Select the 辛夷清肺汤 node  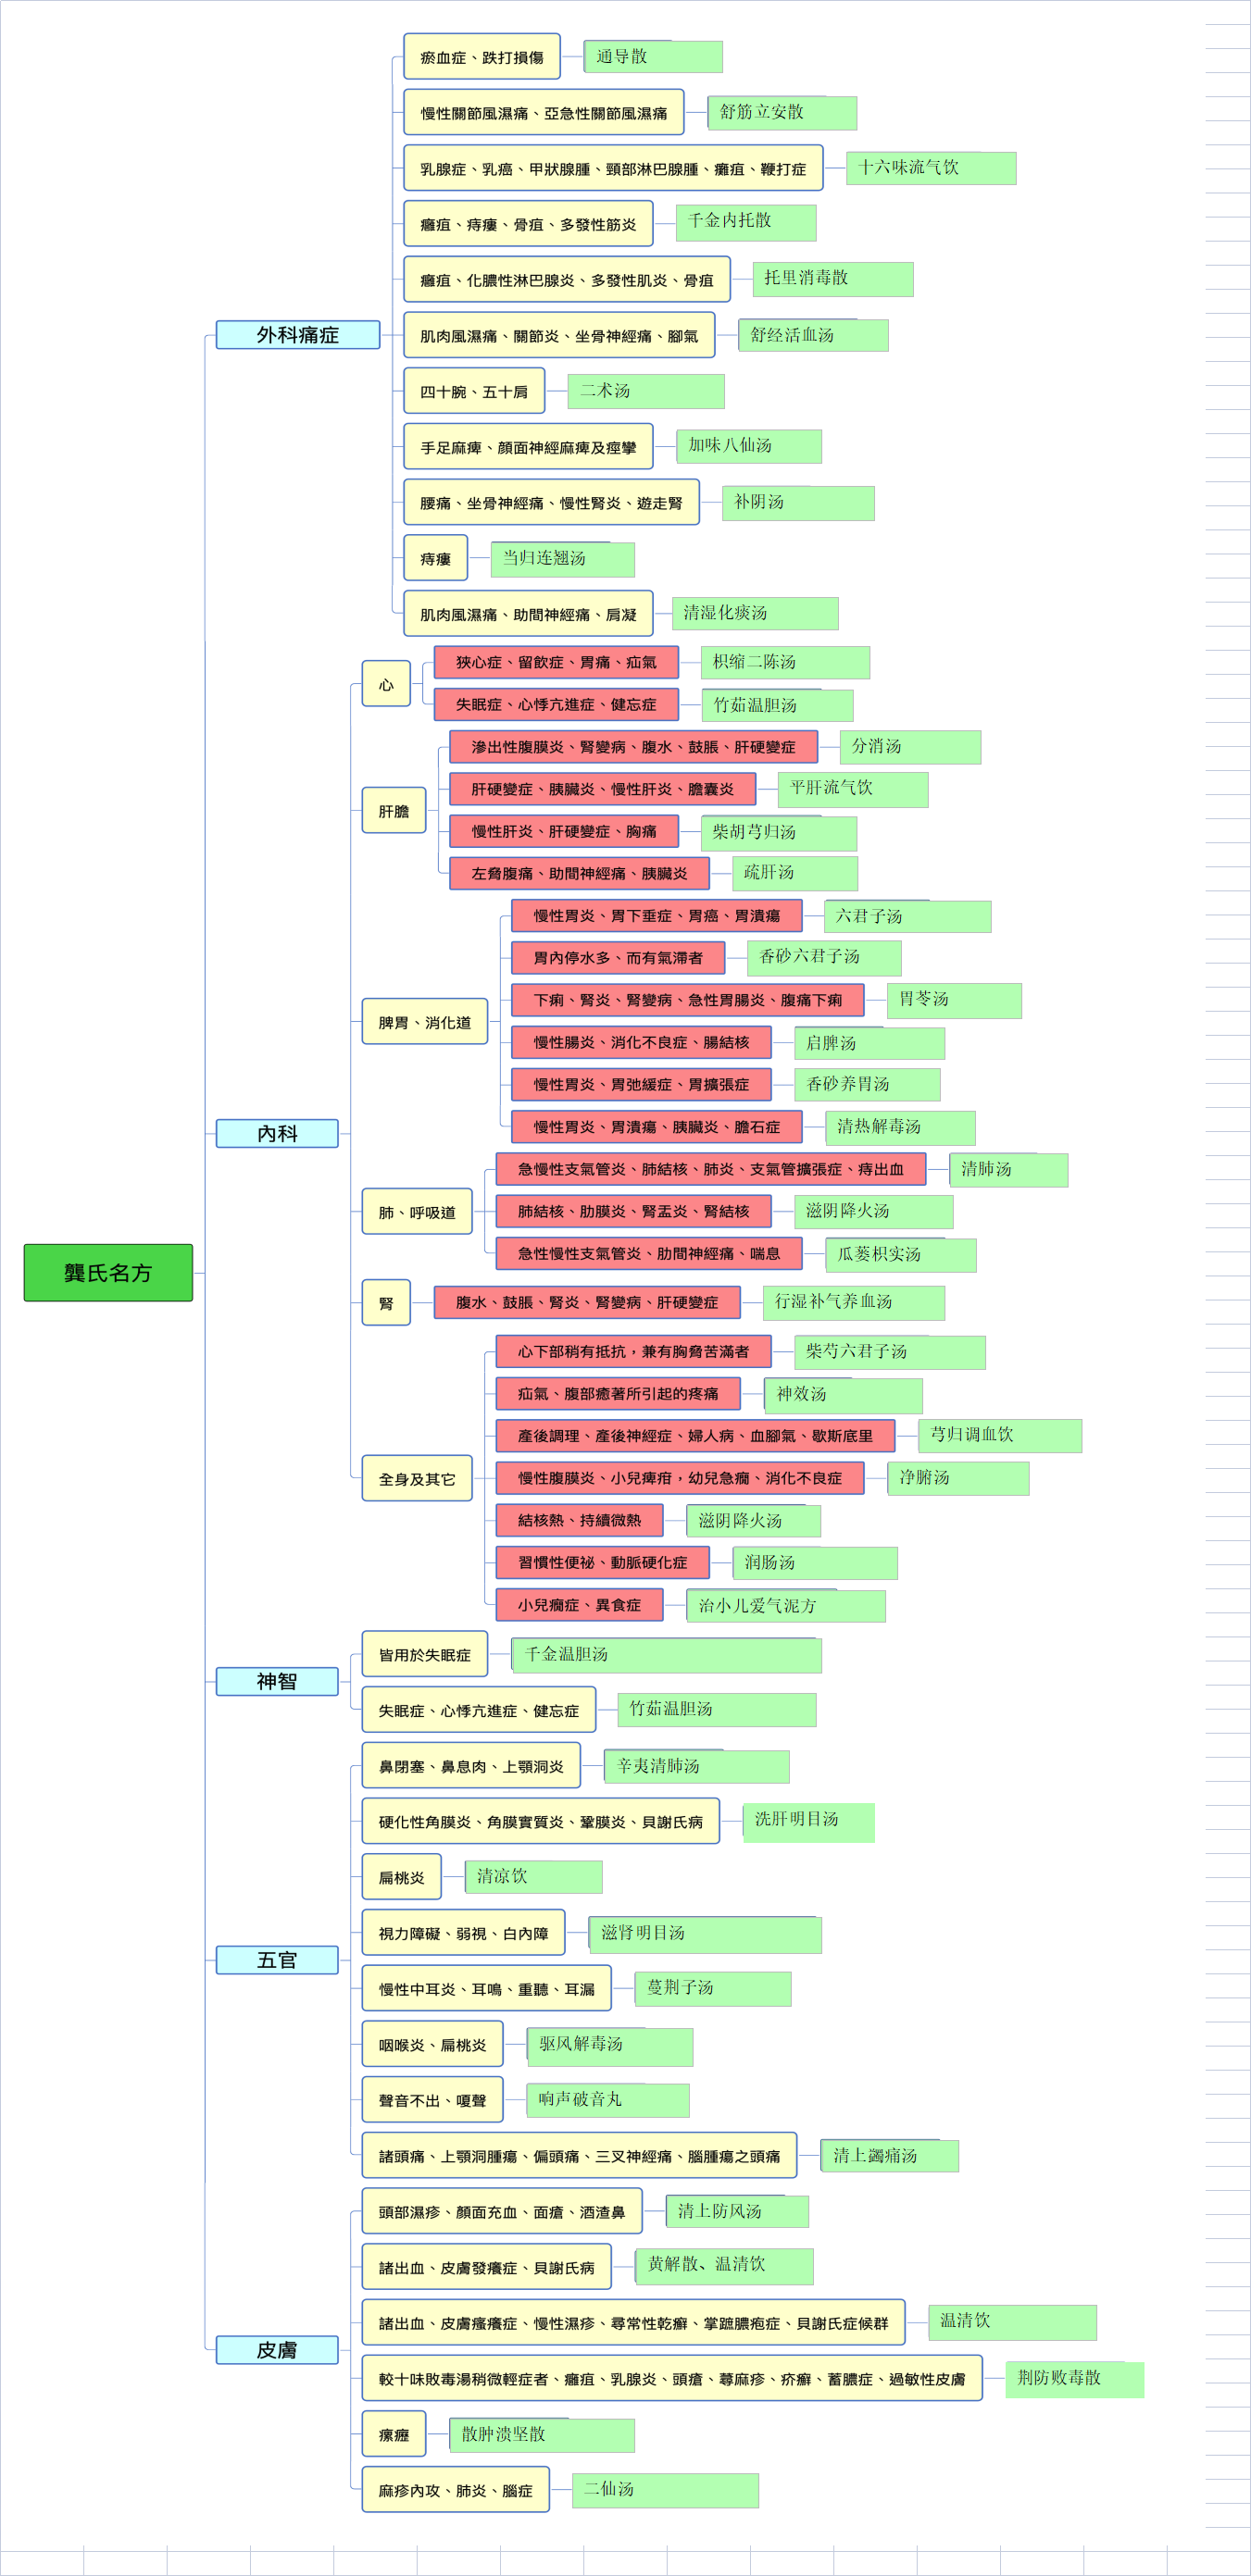697,1766
